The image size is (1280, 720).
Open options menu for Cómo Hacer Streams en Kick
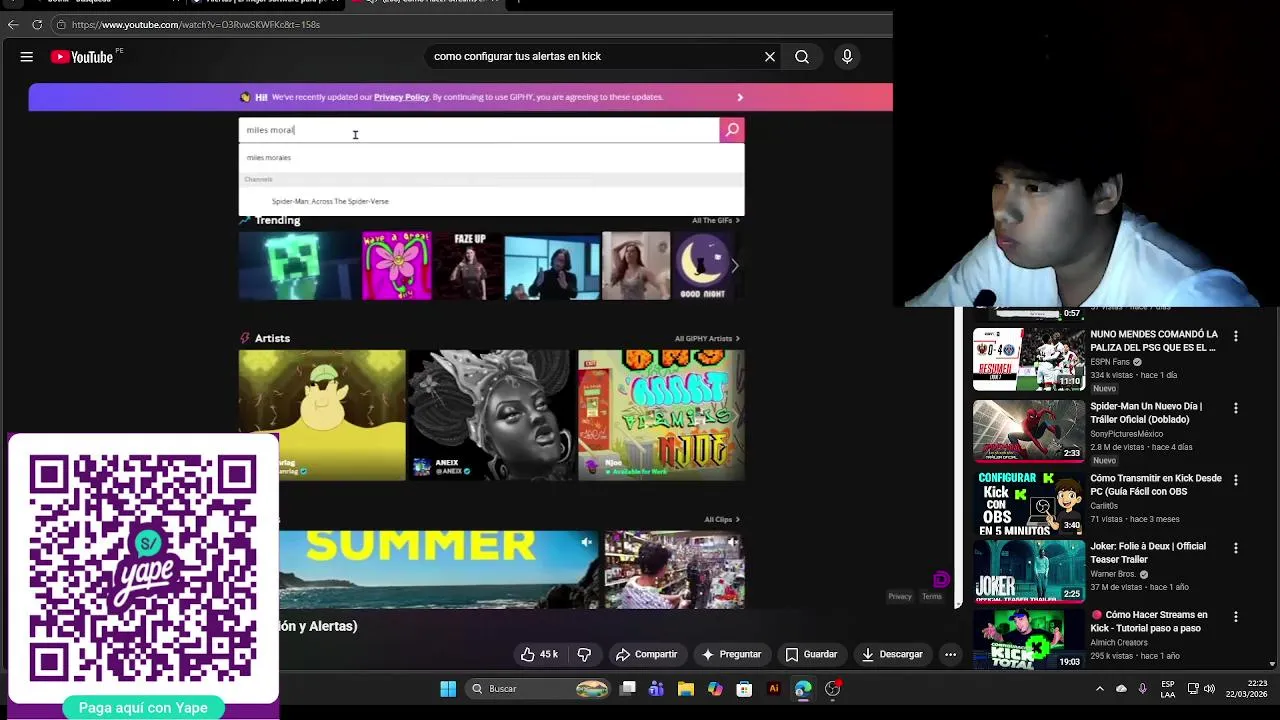pyautogui.click(x=1236, y=617)
